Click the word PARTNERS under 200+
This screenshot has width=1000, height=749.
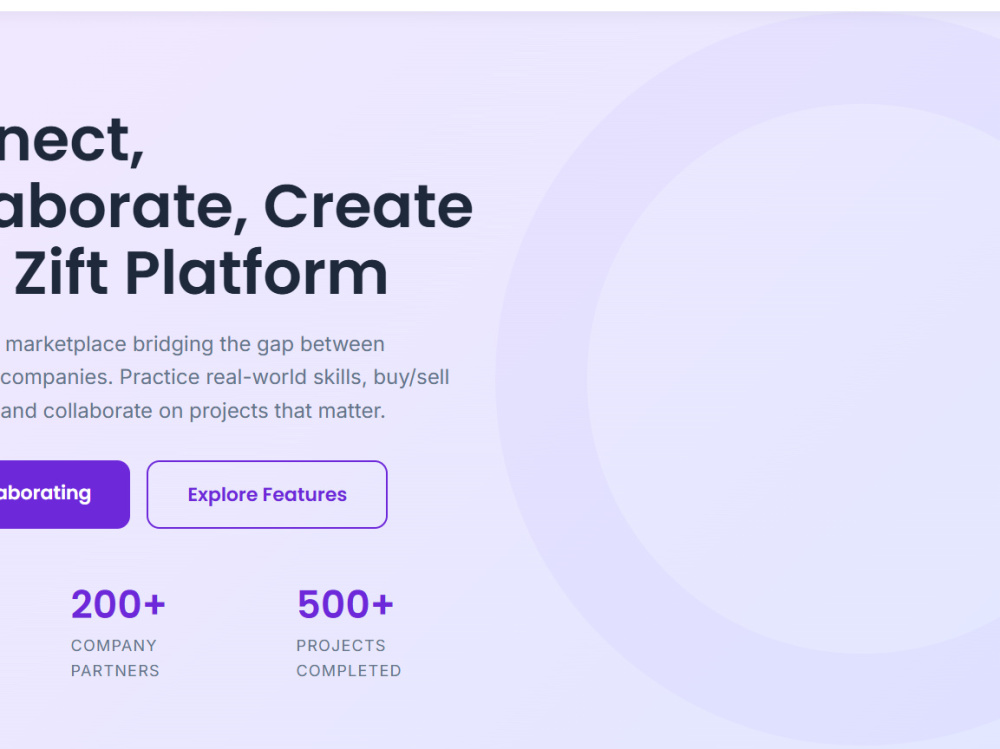(x=115, y=671)
